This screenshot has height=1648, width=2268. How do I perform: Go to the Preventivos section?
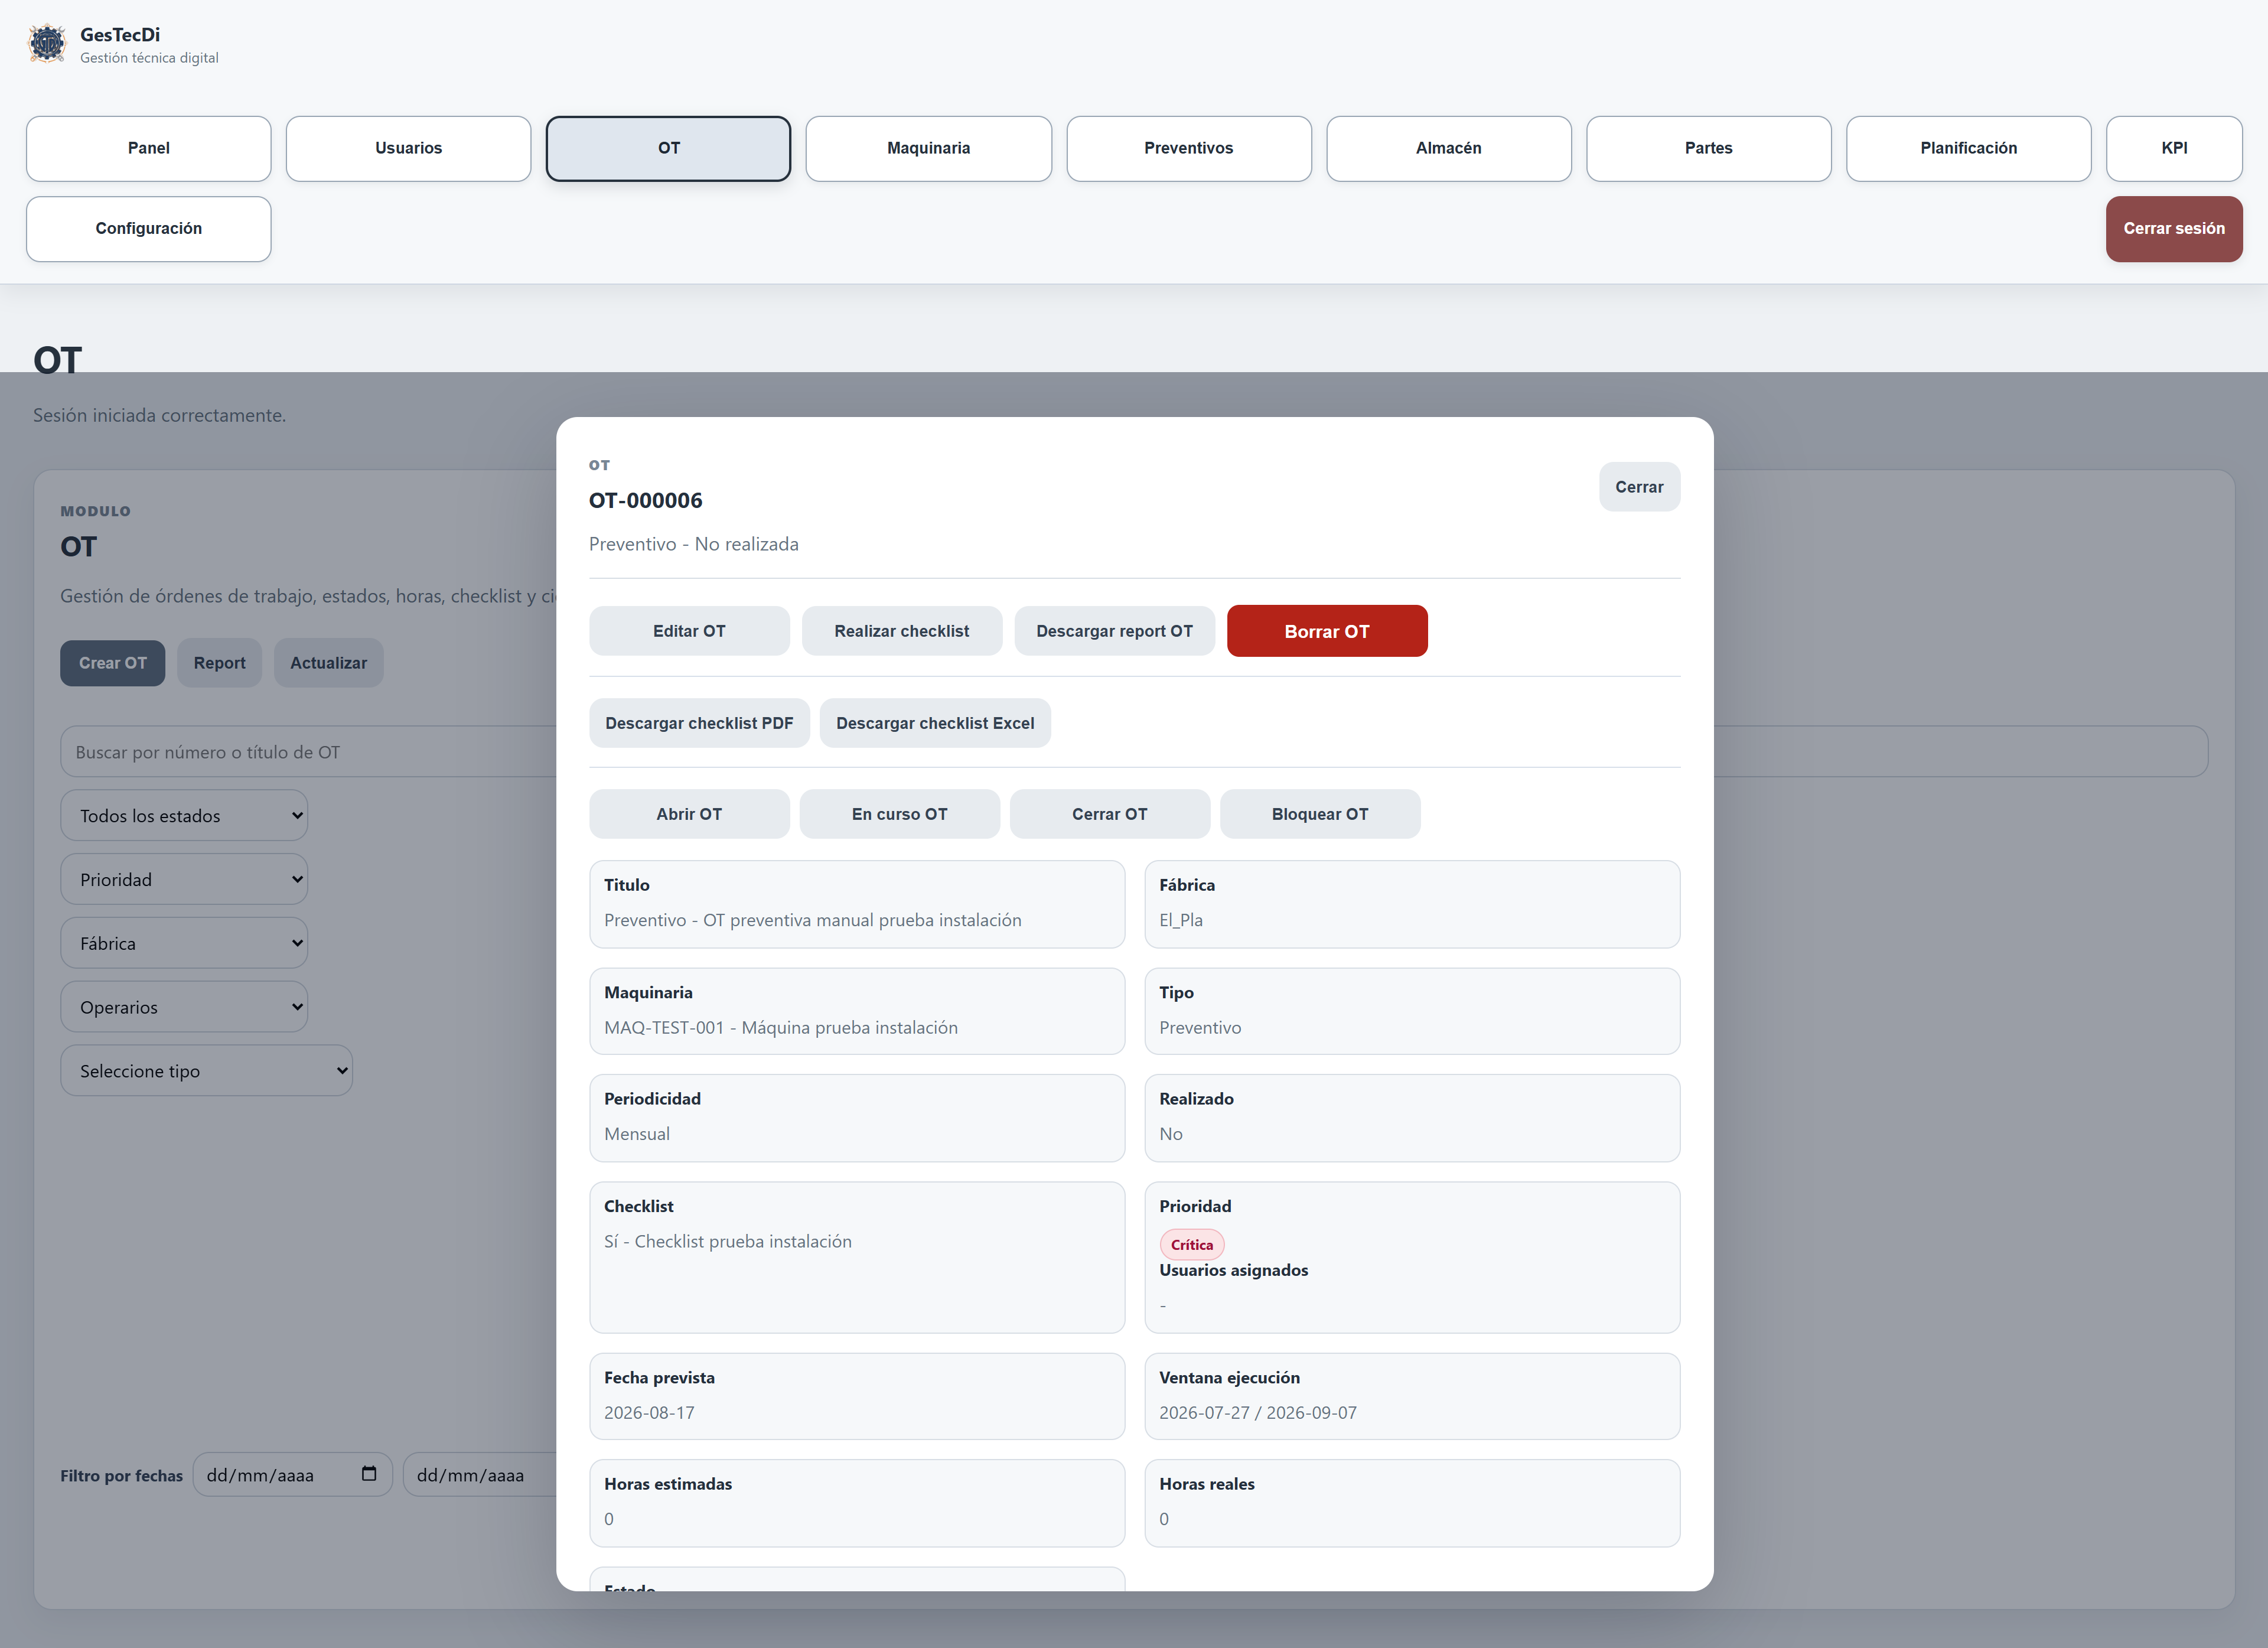pyautogui.click(x=1189, y=148)
